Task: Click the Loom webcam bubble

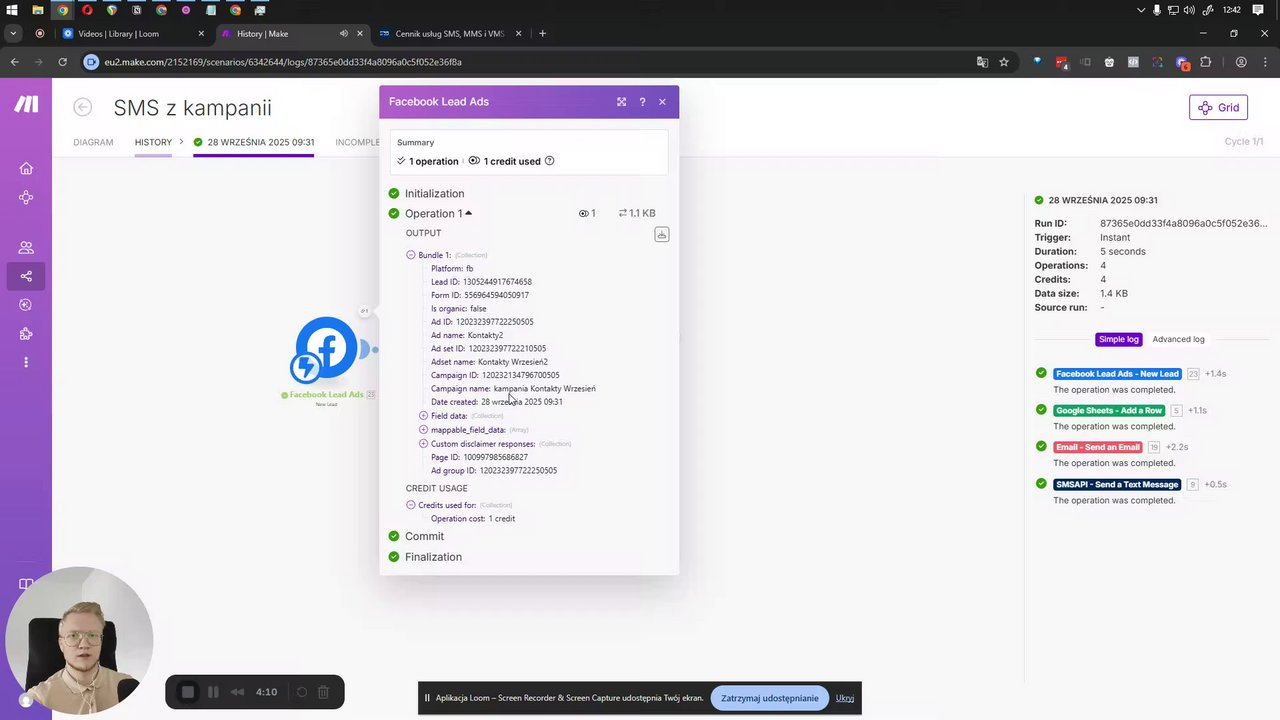Action: tap(79, 641)
